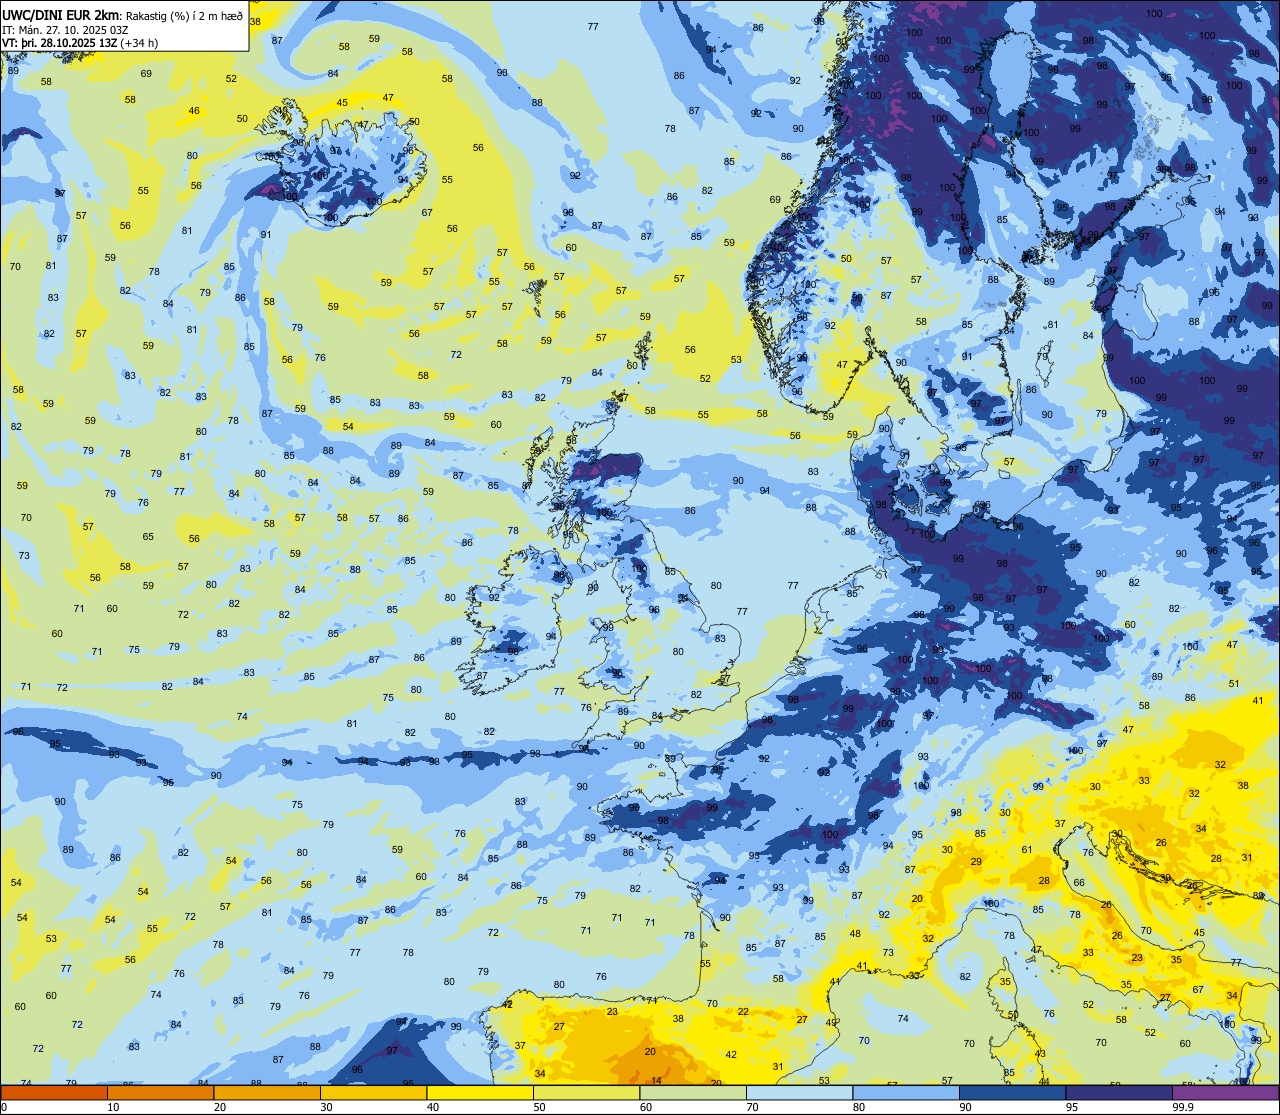Viewport: 1280px width, 1115px height.
Task: Click the legend tick label '99.9'
Action: click(1184, 1107)
